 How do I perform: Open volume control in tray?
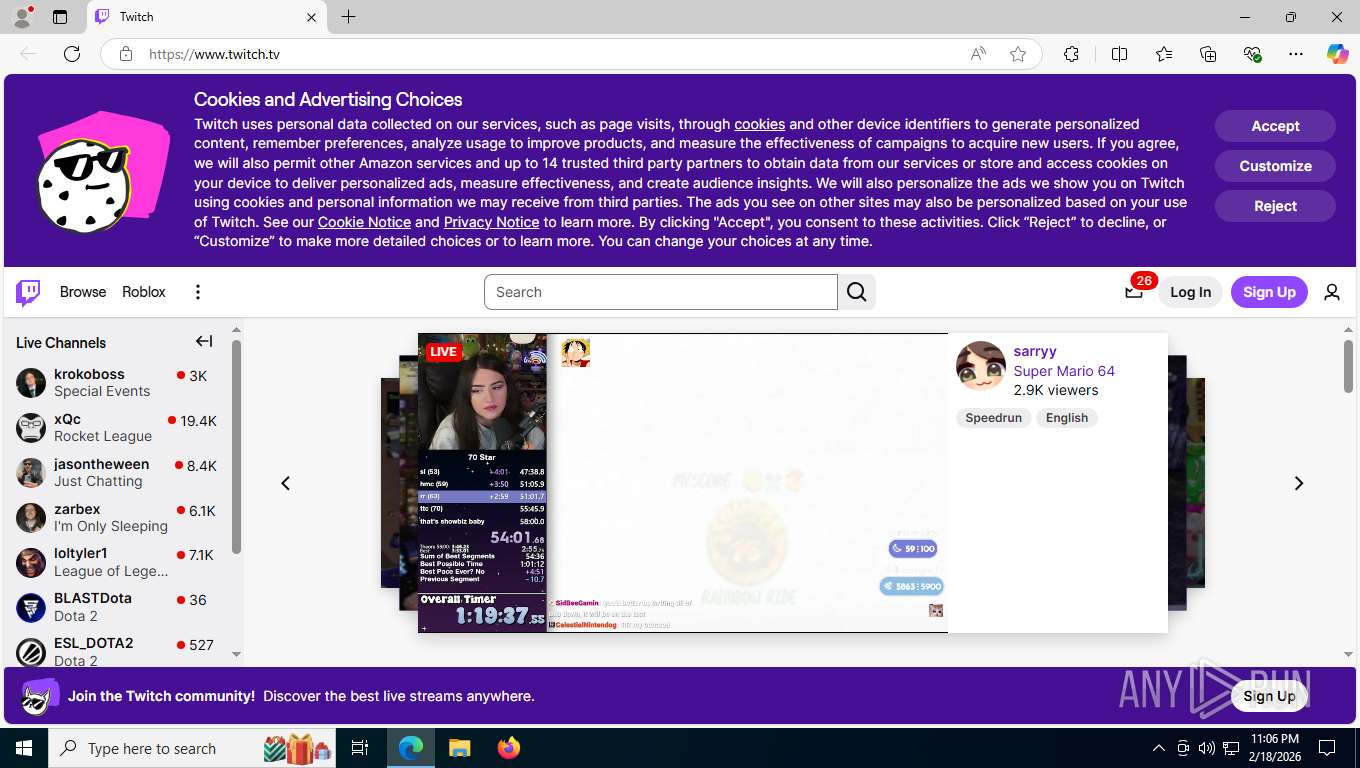coord(1206,748)
